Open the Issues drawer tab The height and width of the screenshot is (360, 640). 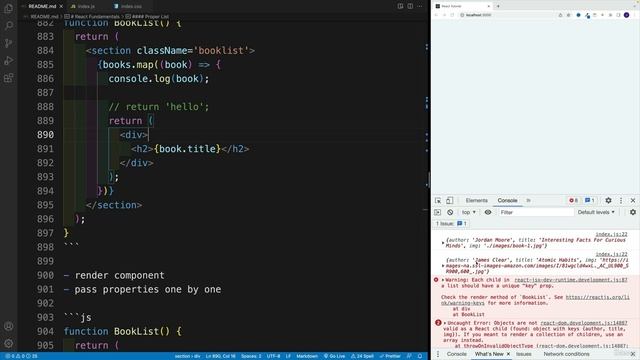click(x=524, y=354)
